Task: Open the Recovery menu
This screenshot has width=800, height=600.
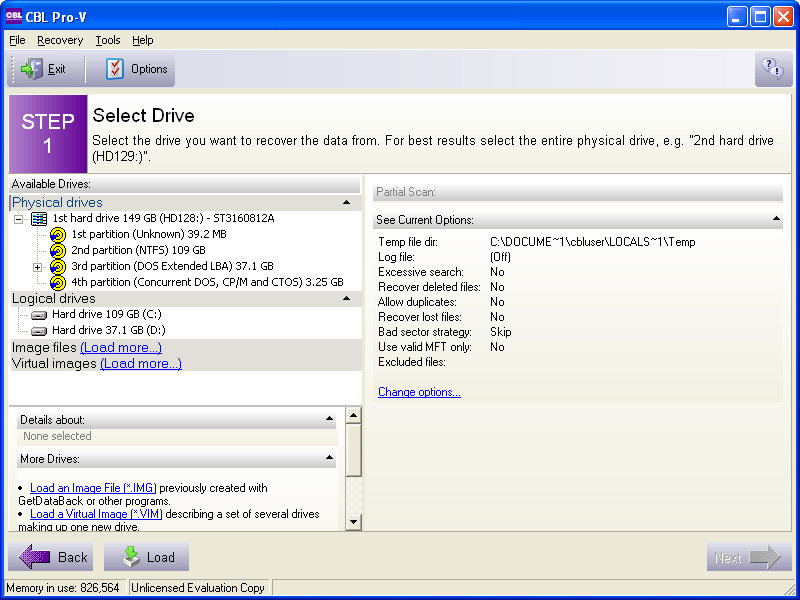Action: [60, 40]
